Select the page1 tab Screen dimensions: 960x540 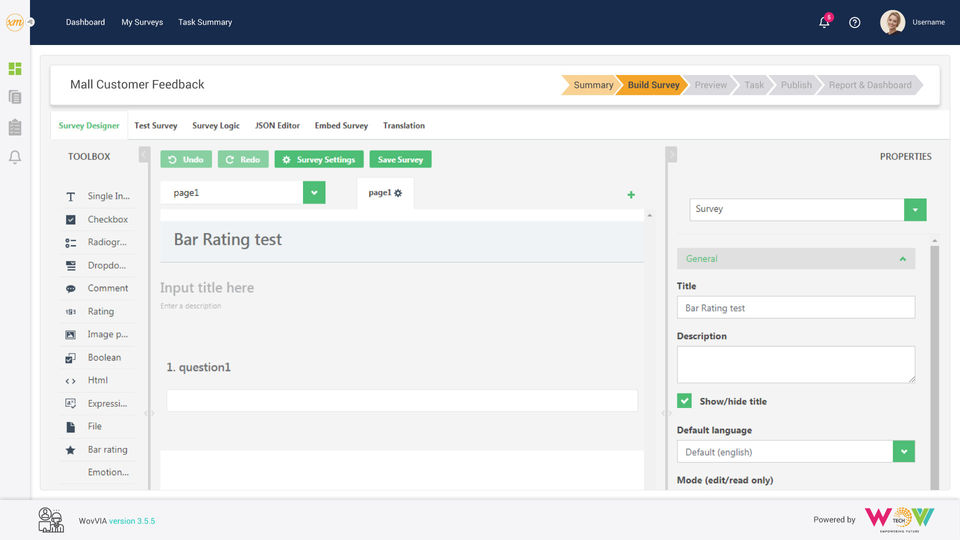click(385, 193)
